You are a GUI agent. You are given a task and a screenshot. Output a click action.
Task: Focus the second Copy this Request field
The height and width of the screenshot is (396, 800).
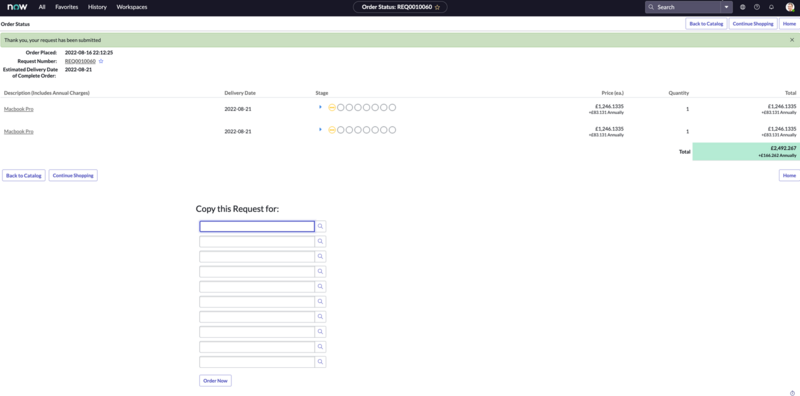point(257,241)
